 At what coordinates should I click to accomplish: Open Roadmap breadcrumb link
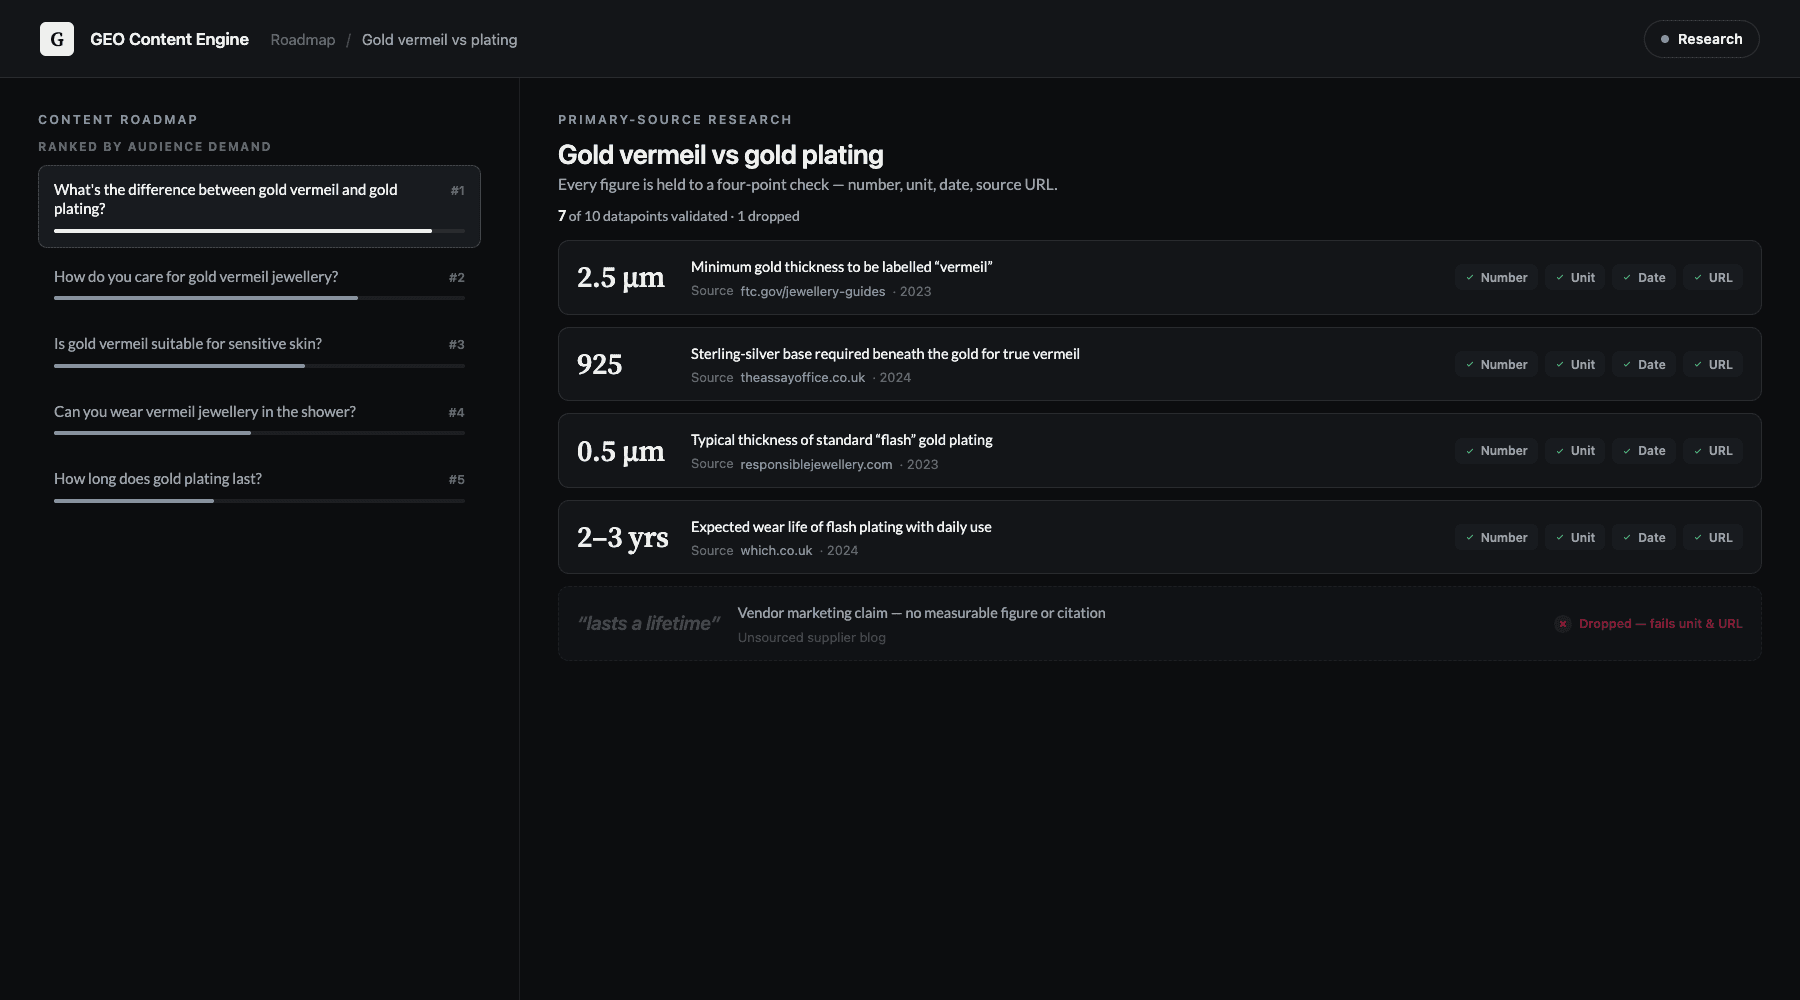coord(302,40)
